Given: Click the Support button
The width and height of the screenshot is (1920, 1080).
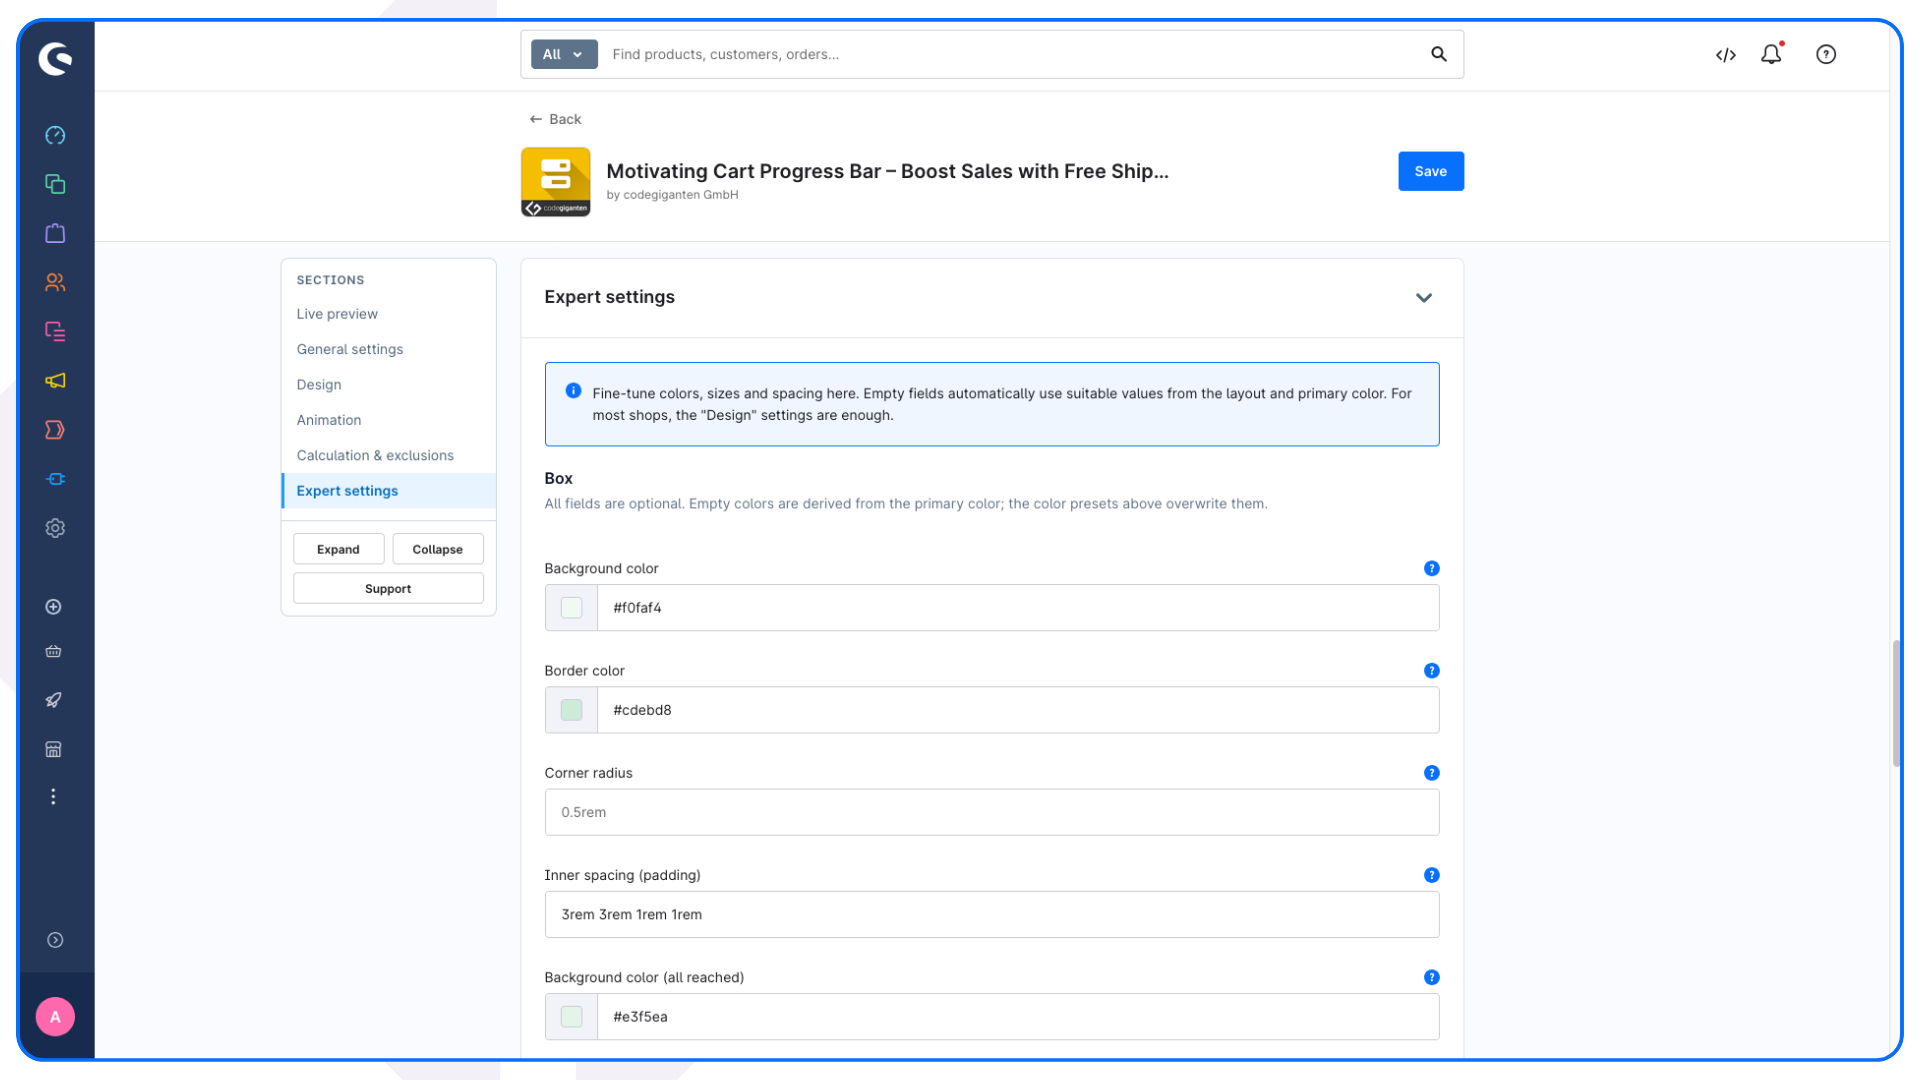Looking at the screenshot, I should point(388,589).
